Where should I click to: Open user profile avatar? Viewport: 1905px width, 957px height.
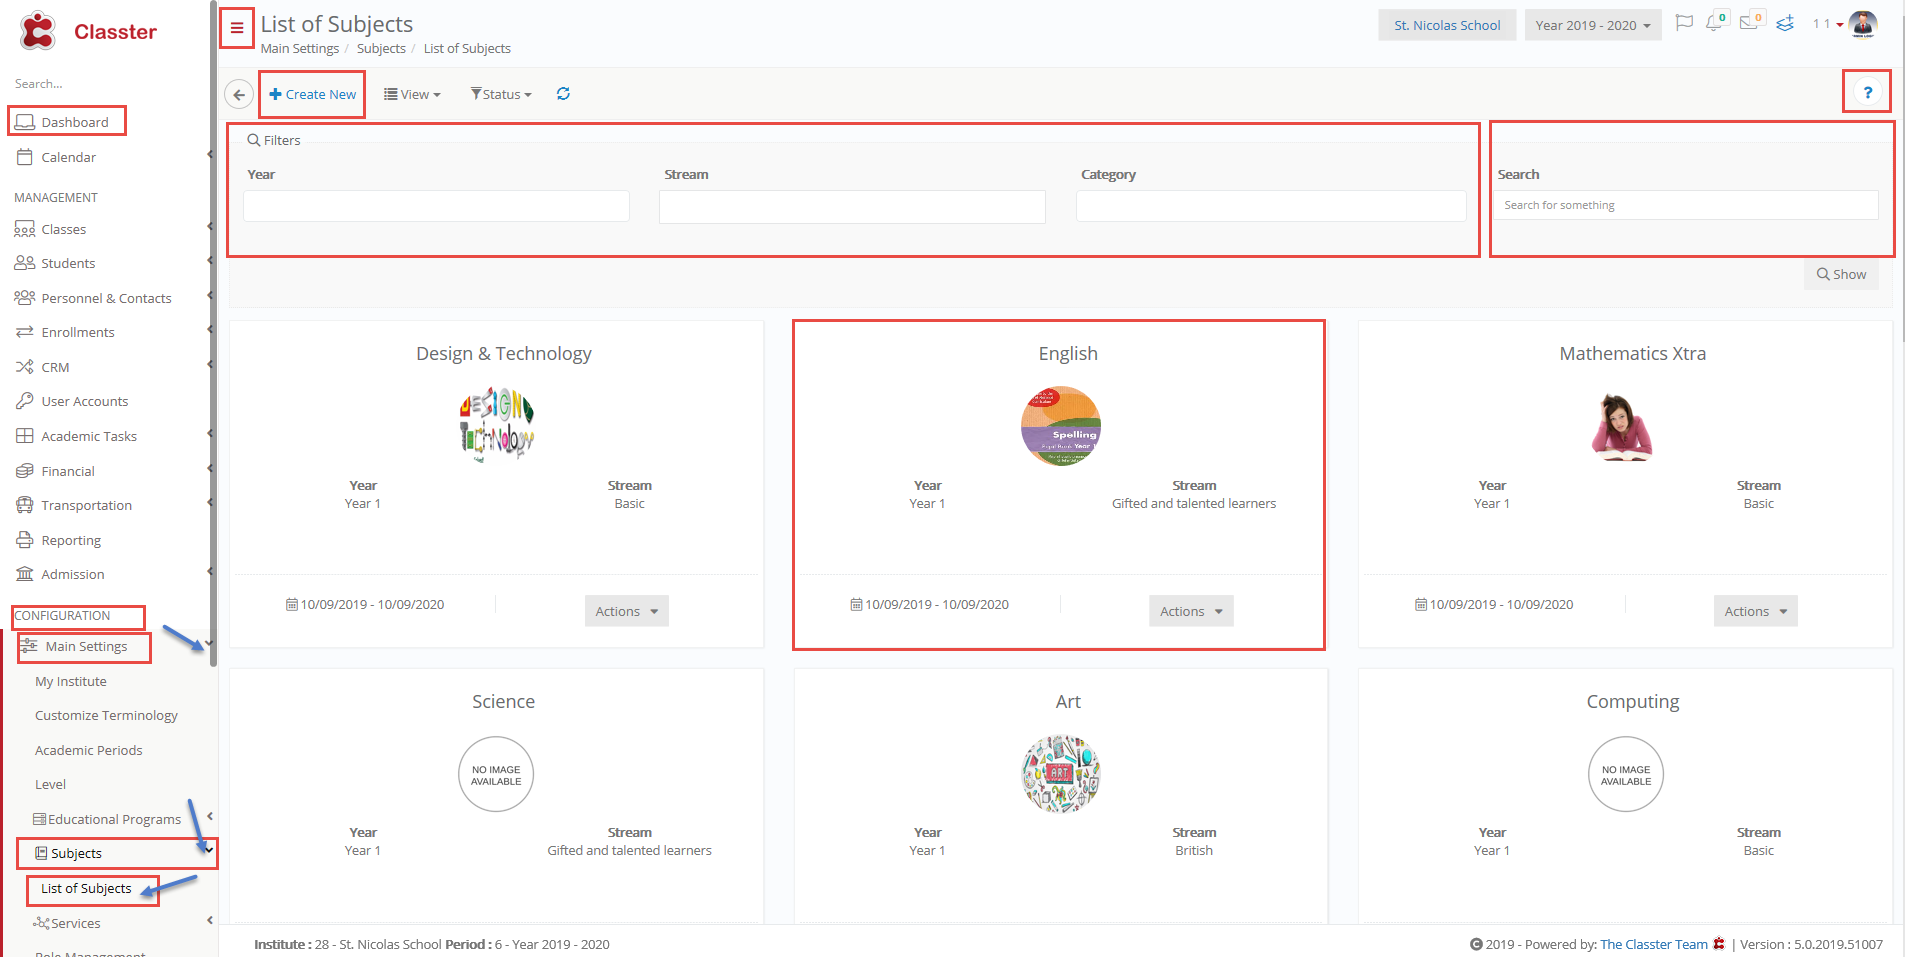click(x=1863, y=24)
